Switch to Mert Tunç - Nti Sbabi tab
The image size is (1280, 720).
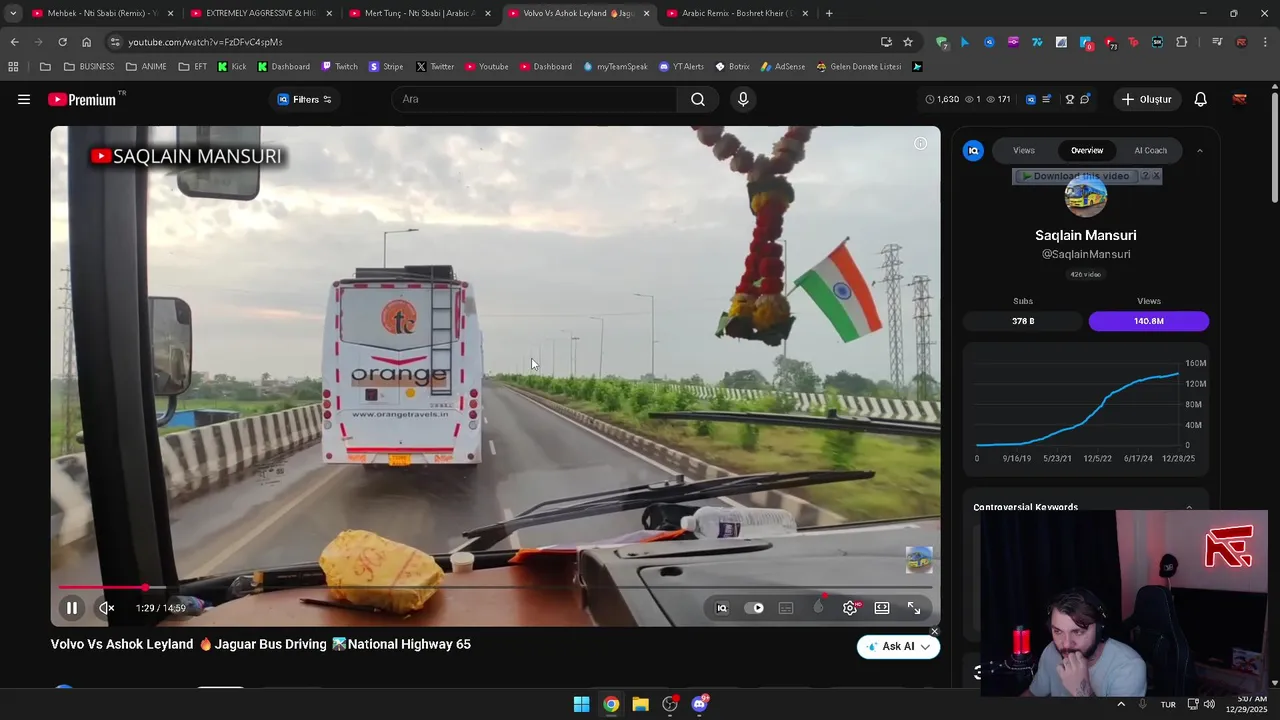tap(419, 13)
